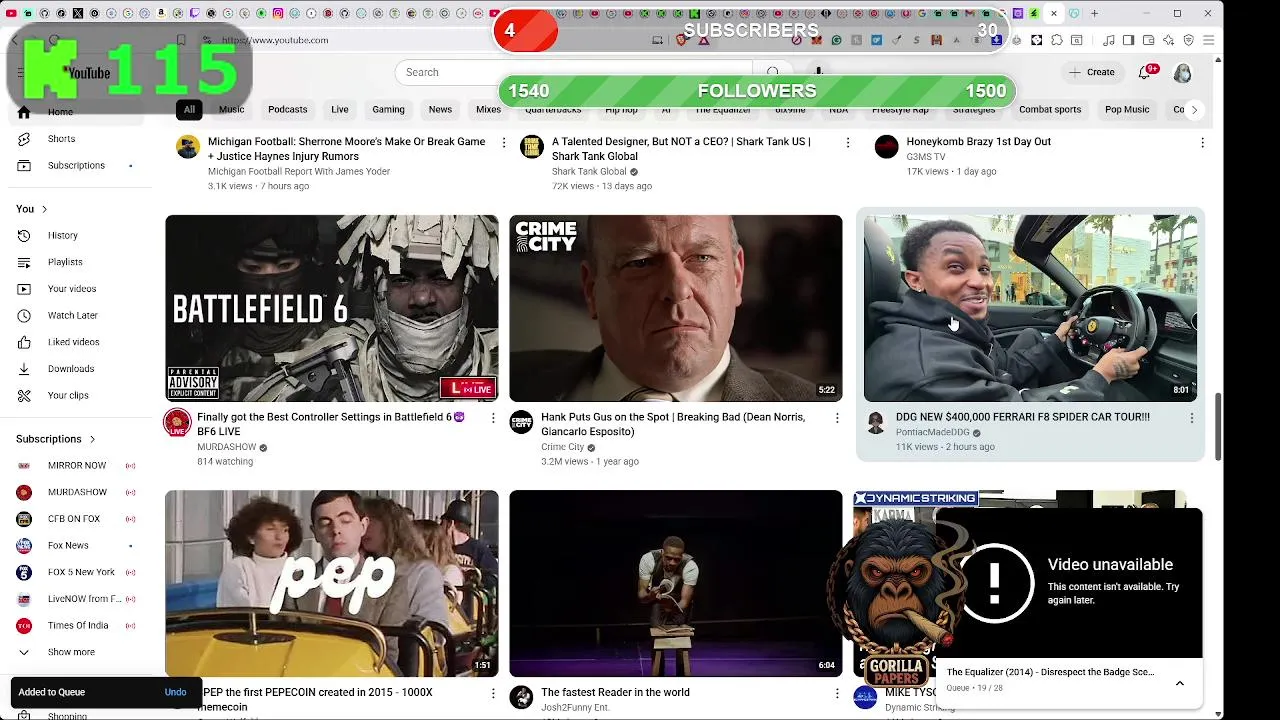
Task: Select the News filter chip
Action: click(x=440, y=110)
